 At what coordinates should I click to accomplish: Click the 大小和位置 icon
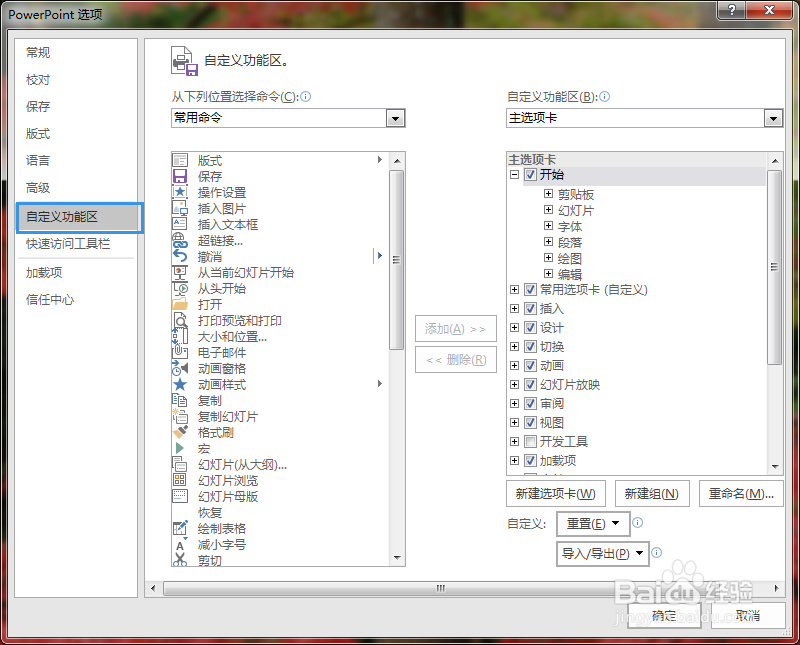pos(180,336)
